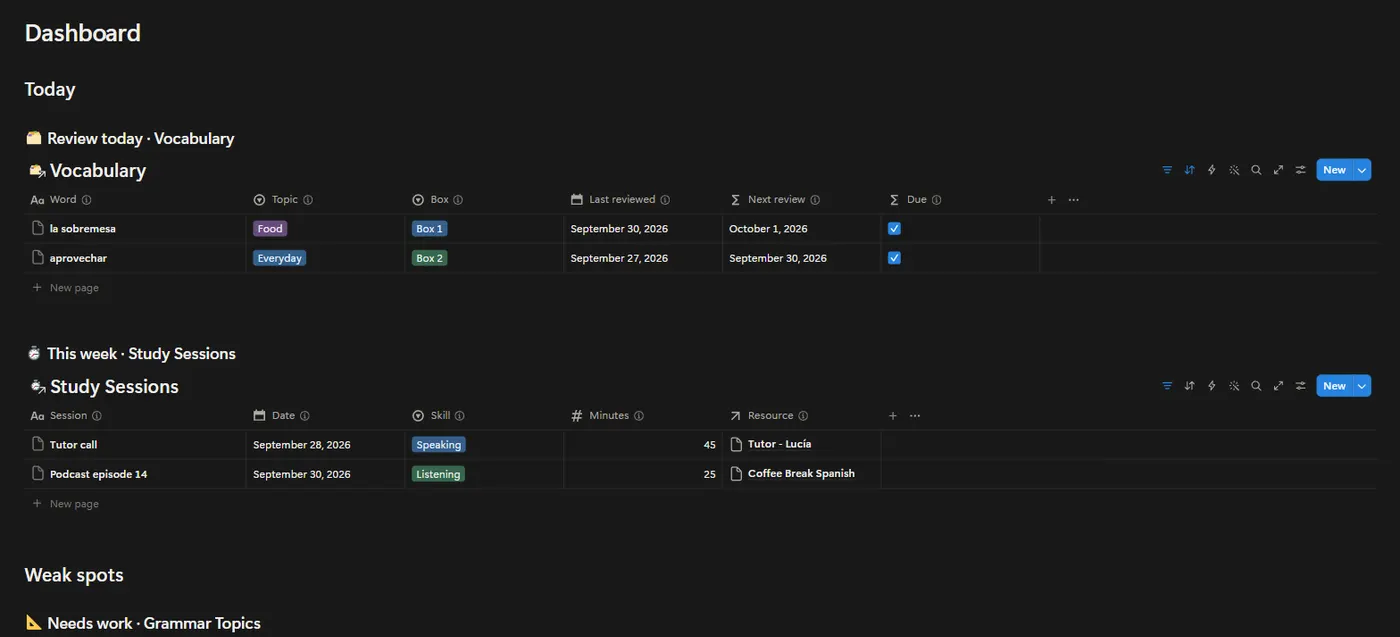Open the Vocabulary database title link
This screenshot has width=1400, height=637.
(x=98, y=171)
